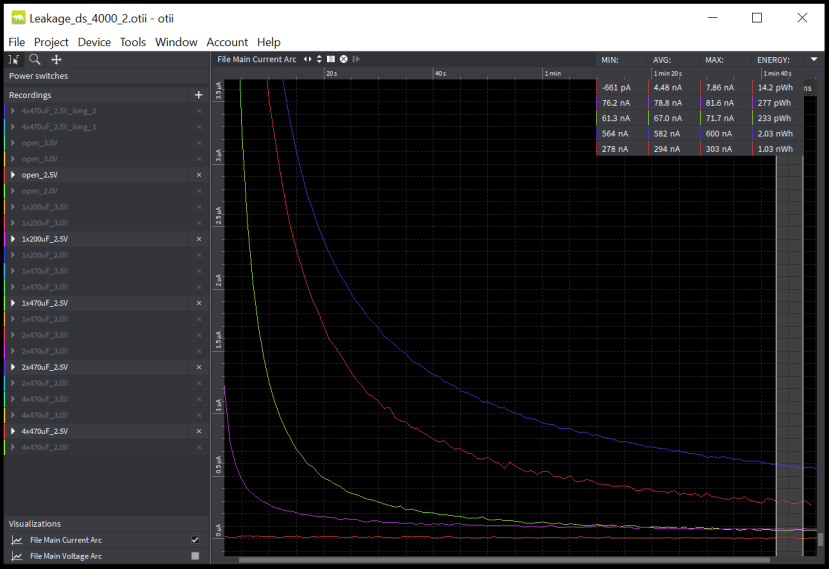Activate the magnifier zoom tool
Viewport: 829px width, 569px height.
click(35, 60)
